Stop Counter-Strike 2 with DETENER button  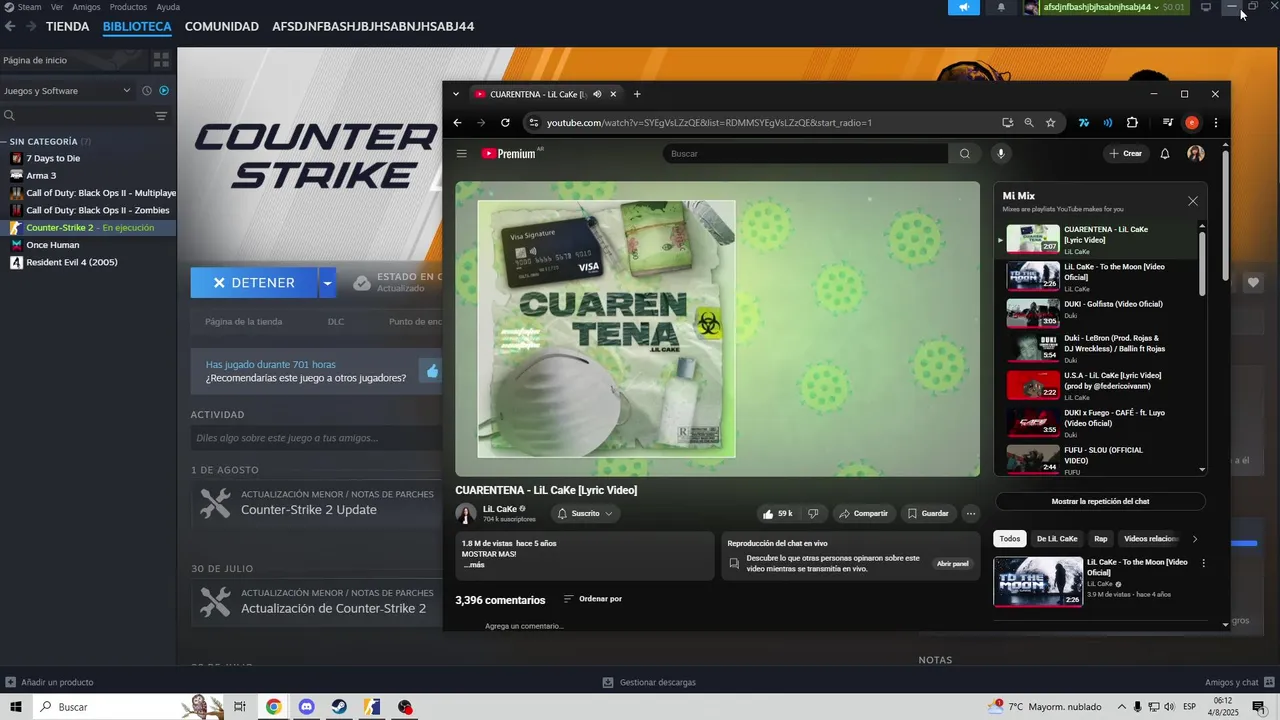click(x=254, y=283)
